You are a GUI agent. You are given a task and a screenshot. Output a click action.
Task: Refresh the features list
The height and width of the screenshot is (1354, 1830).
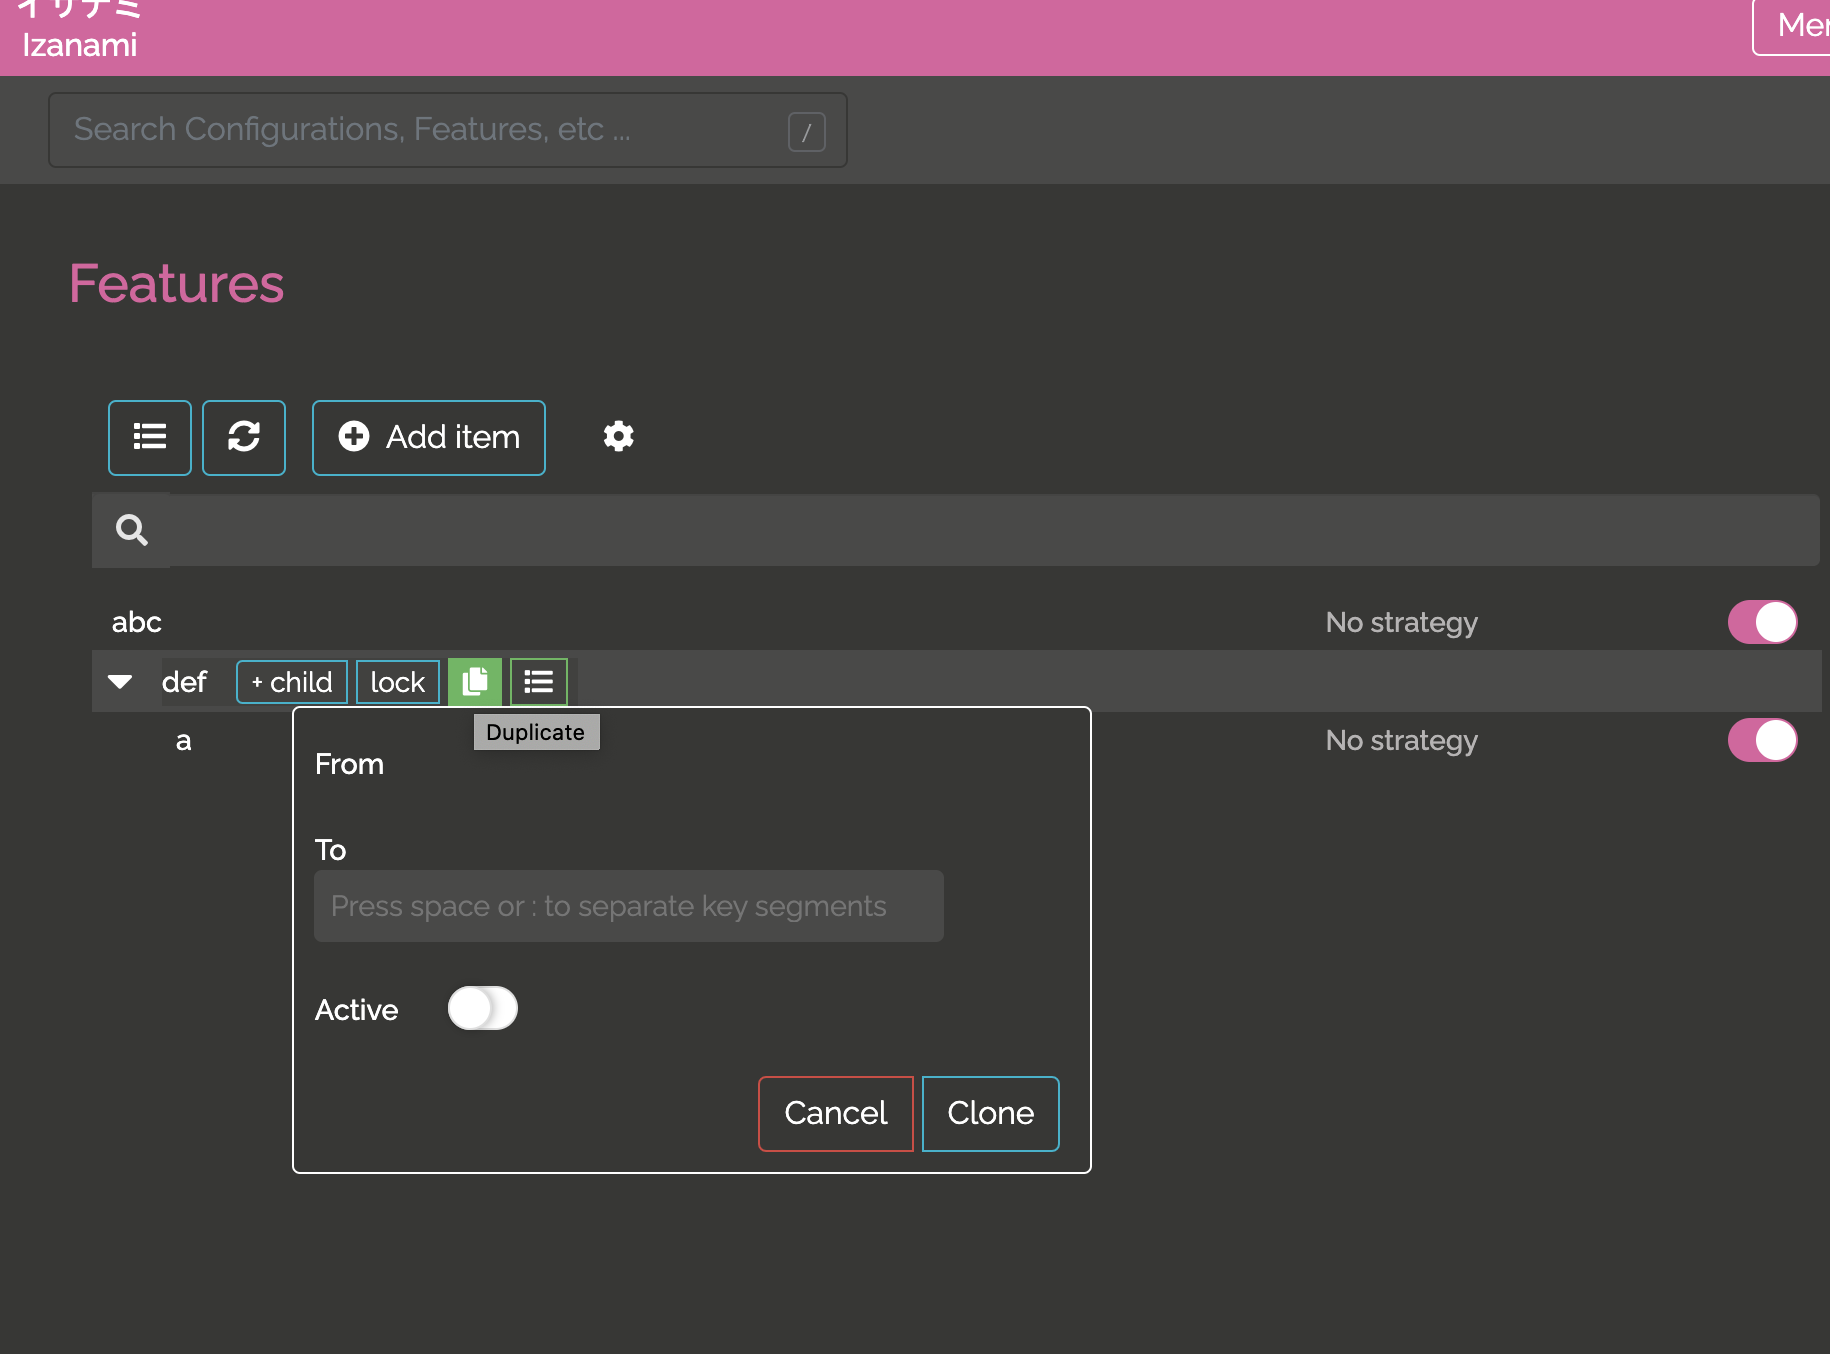coord(244,437)
